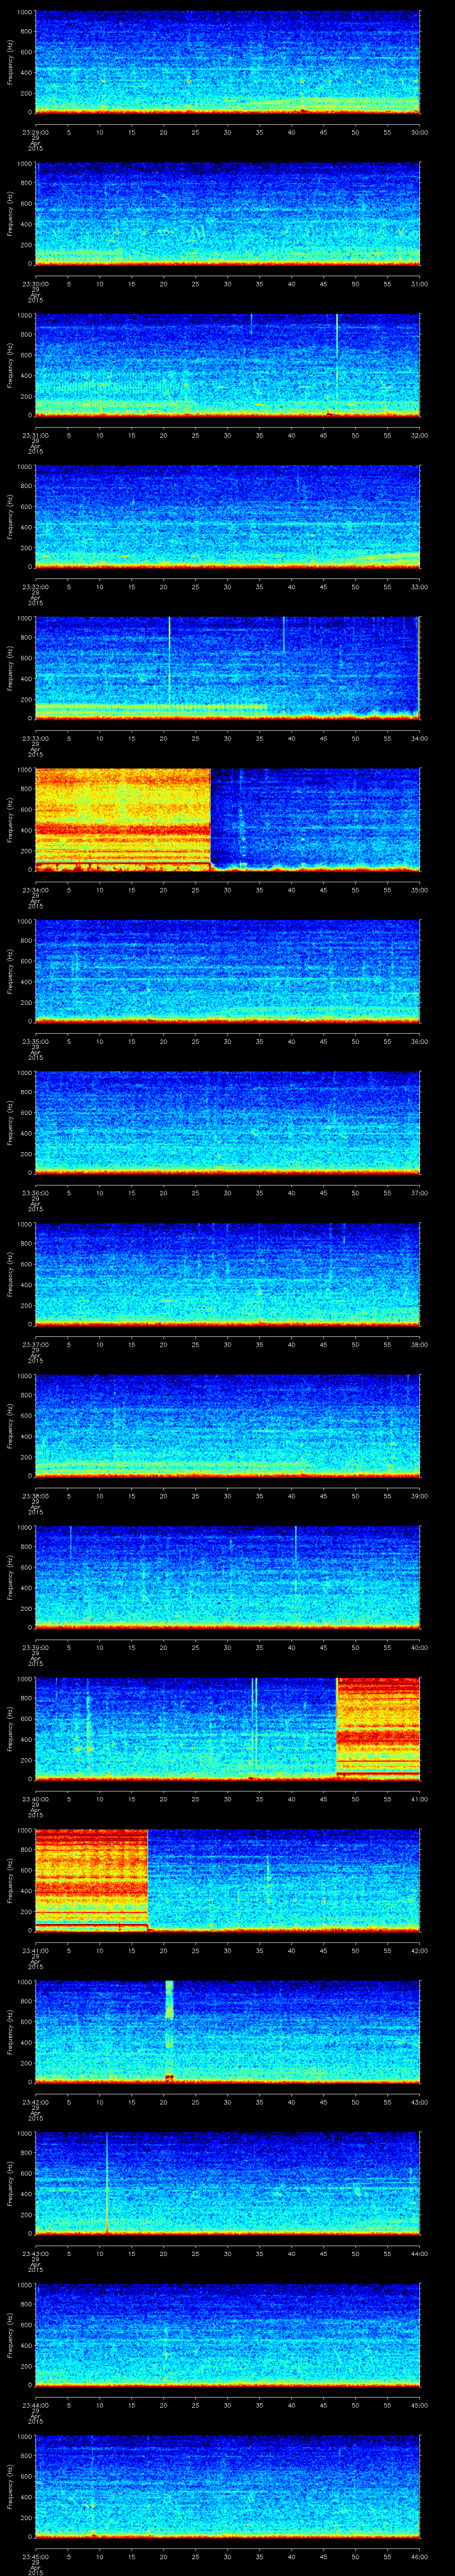Click the spectrogram panel starting at 23:44:00
This screenshot has height=2576, width=455.
227,2334
